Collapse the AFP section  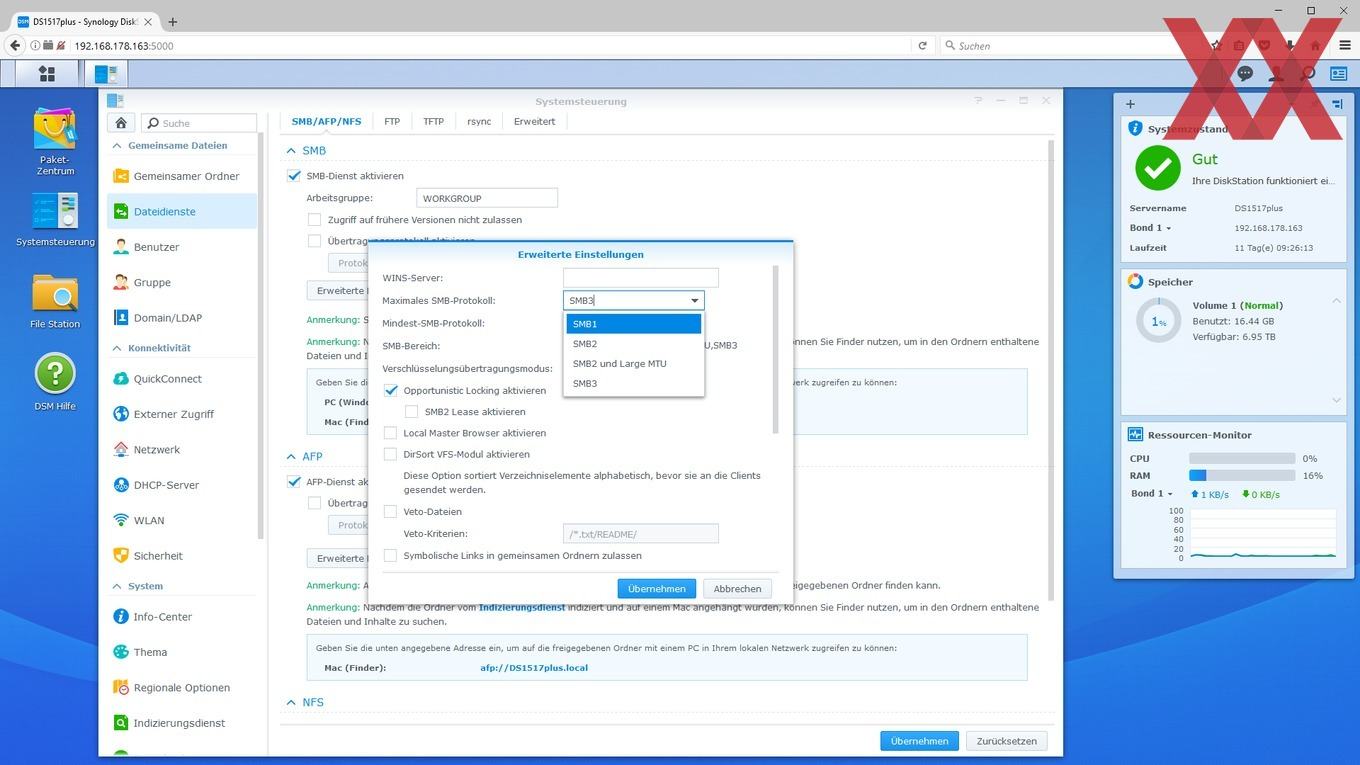click(x=292, y=457)
